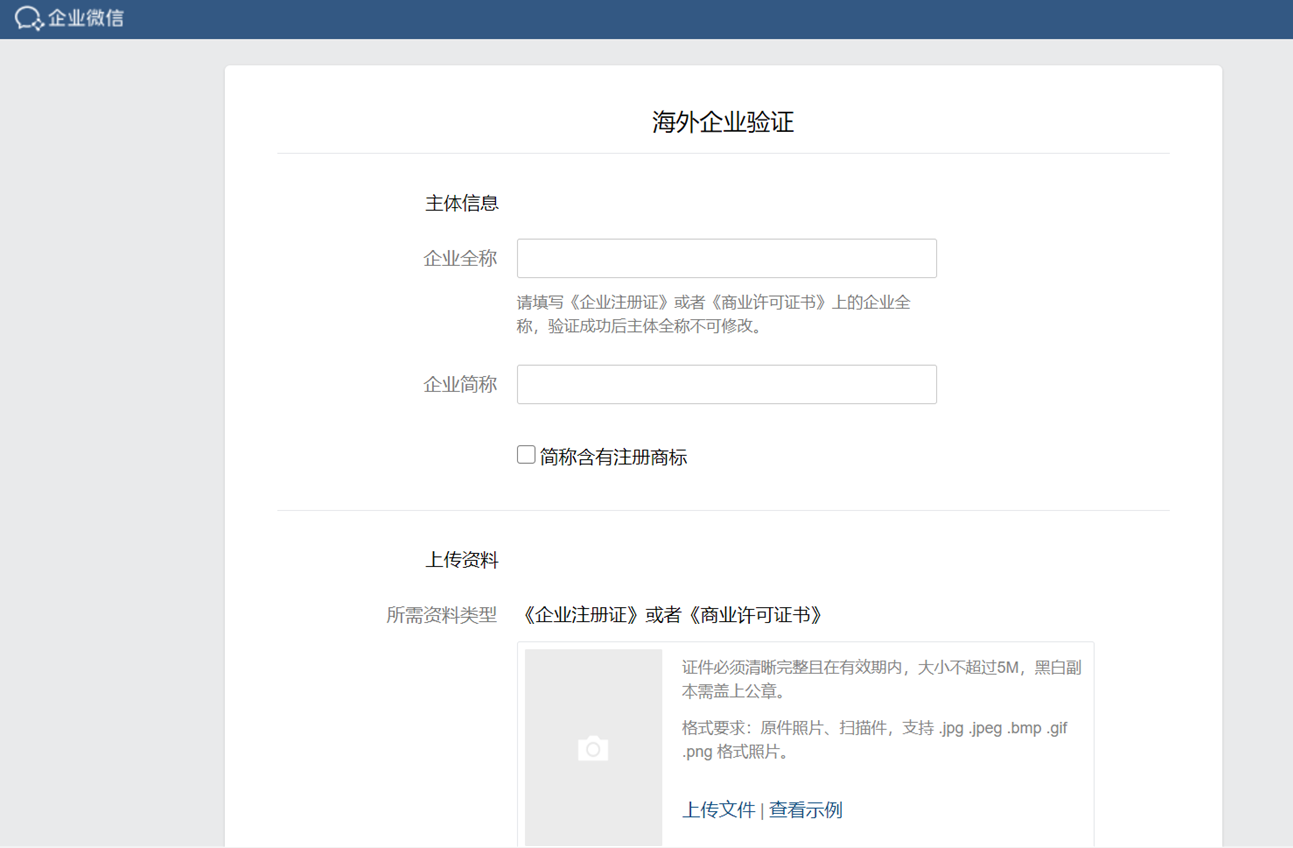Screen dimensions: 1293x848
Task: Open the 查看示例 example link
Action: coord(805,810)
